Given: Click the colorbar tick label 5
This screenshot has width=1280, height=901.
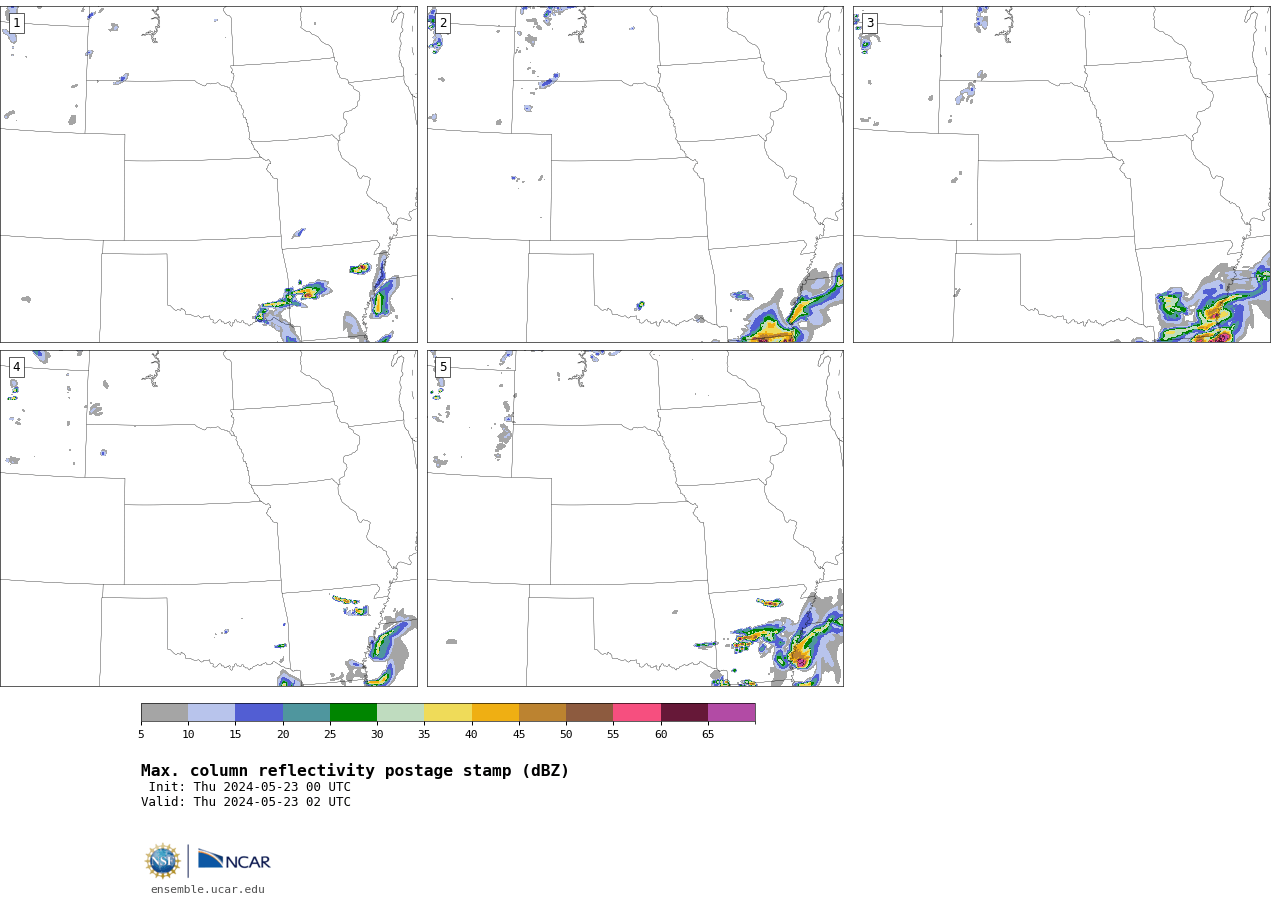Looking at the screenshot, I should [141, 735].
